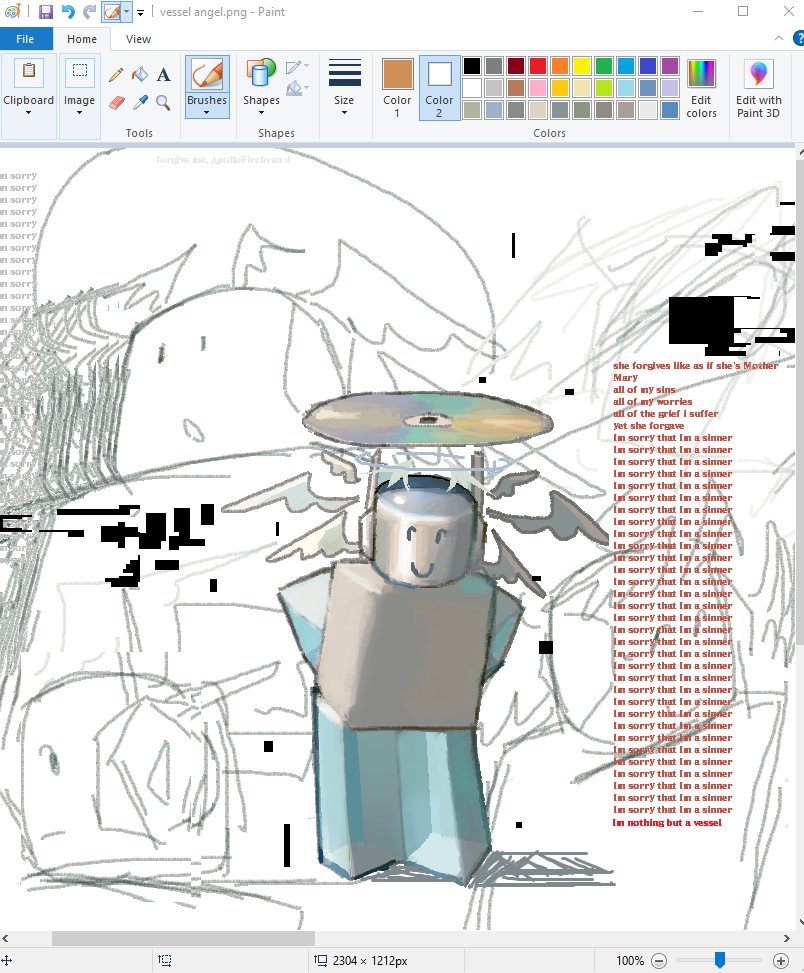
Task: Click 'Im nothing but a vessel' text
Action: pos(668,822)
